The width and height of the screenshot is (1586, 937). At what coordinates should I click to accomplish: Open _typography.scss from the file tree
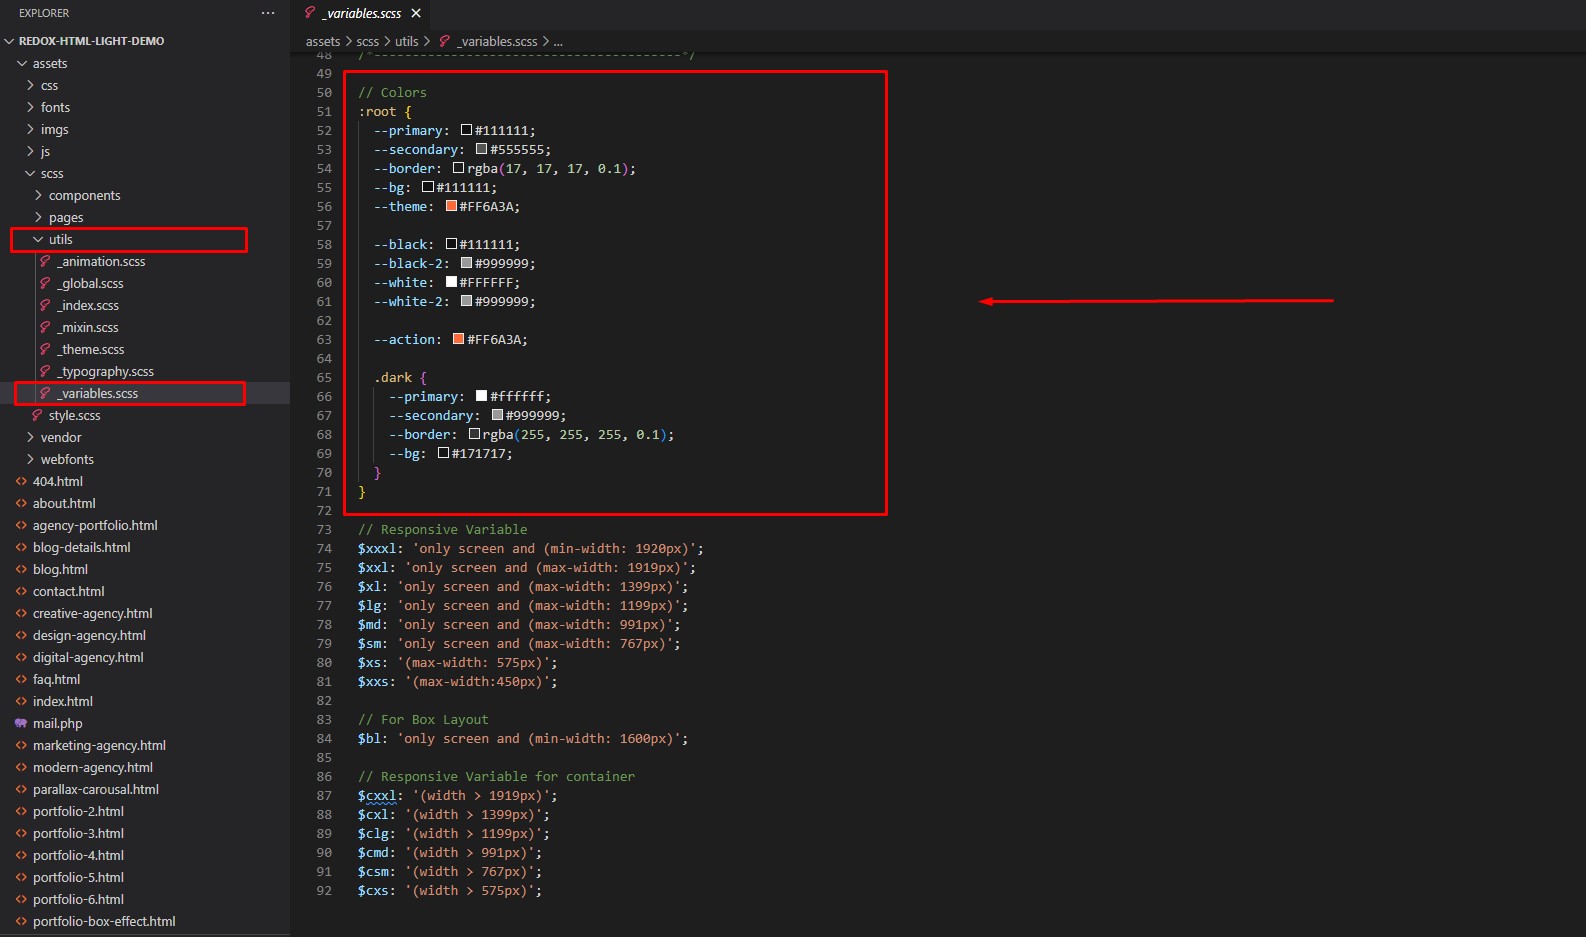(105, 371)
